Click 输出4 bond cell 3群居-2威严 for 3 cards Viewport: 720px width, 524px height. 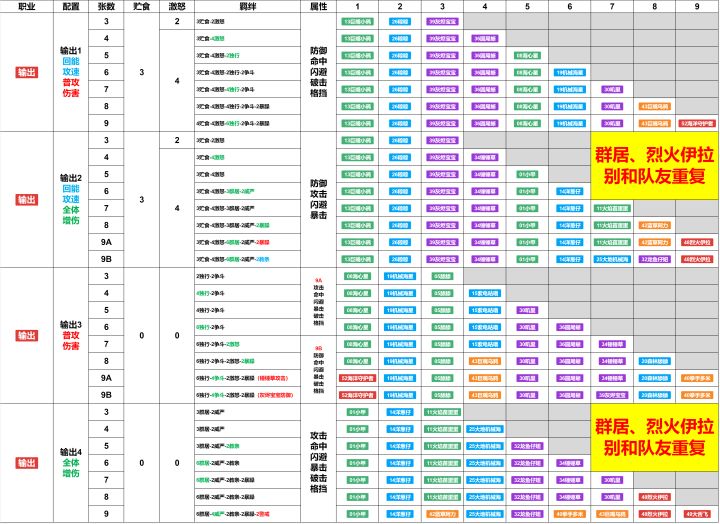pos(248,412)
